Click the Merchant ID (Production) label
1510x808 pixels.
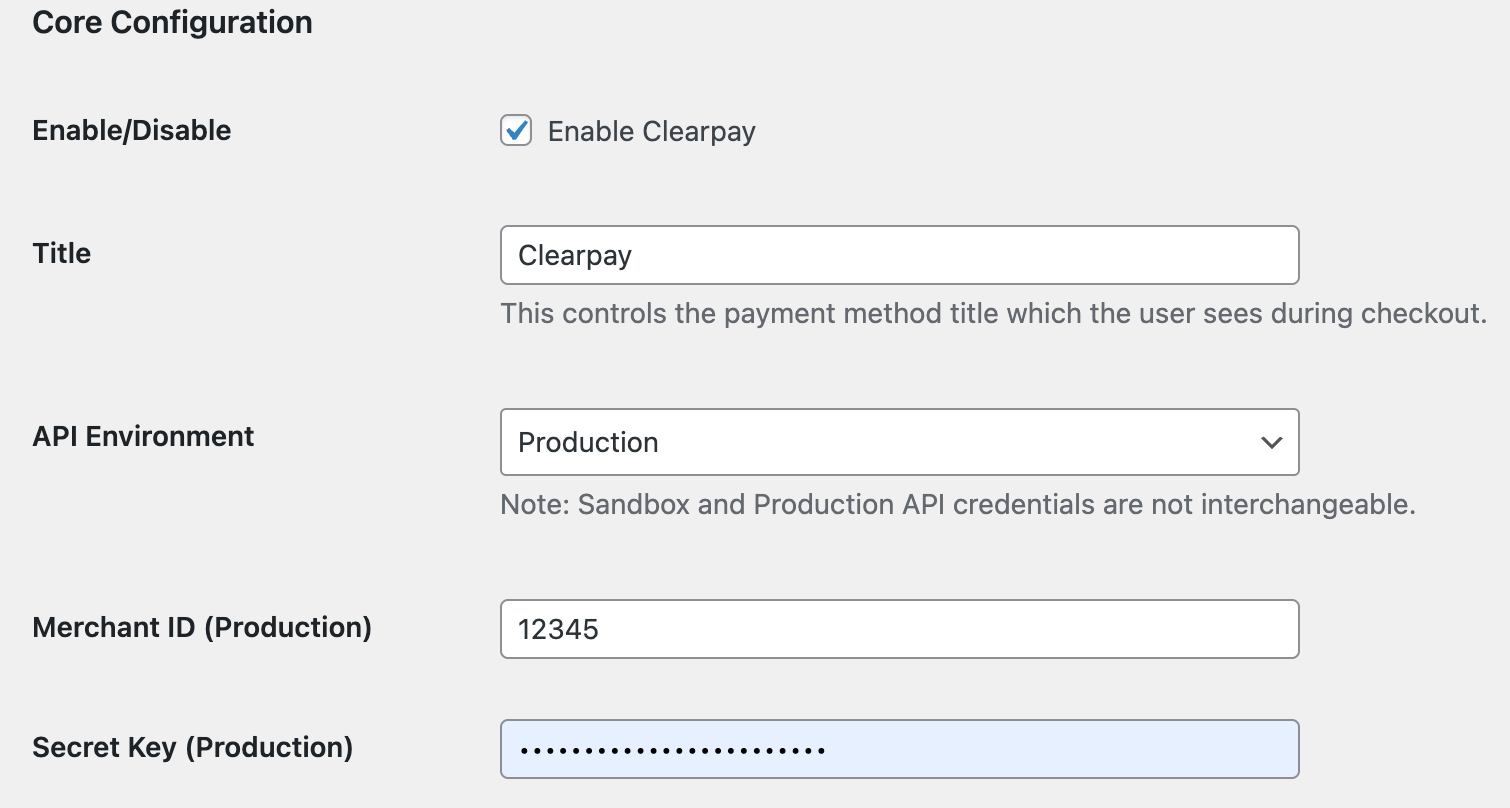202,628
